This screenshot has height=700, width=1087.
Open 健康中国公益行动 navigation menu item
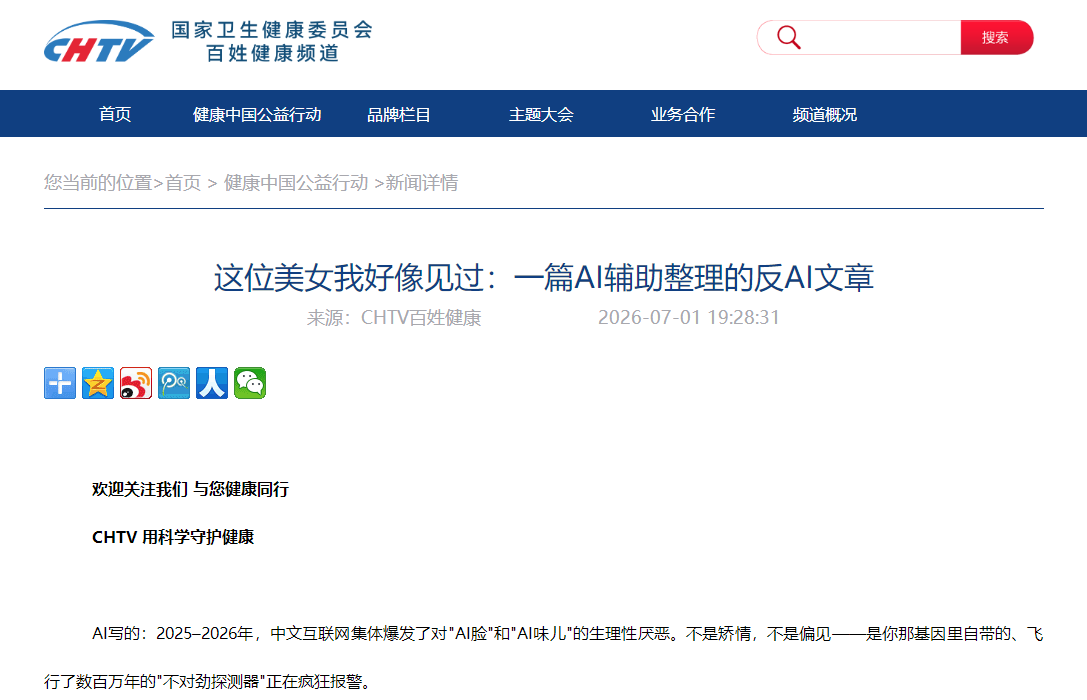pos(257,114)
